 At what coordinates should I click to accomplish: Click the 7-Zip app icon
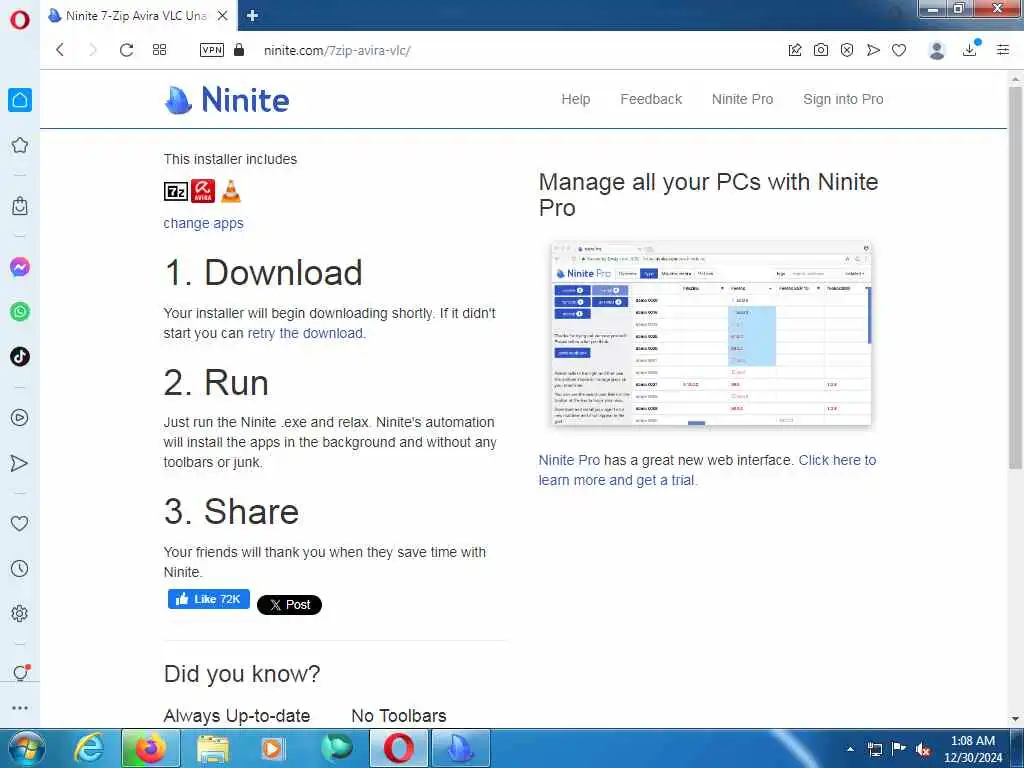[x=176, y=191]
